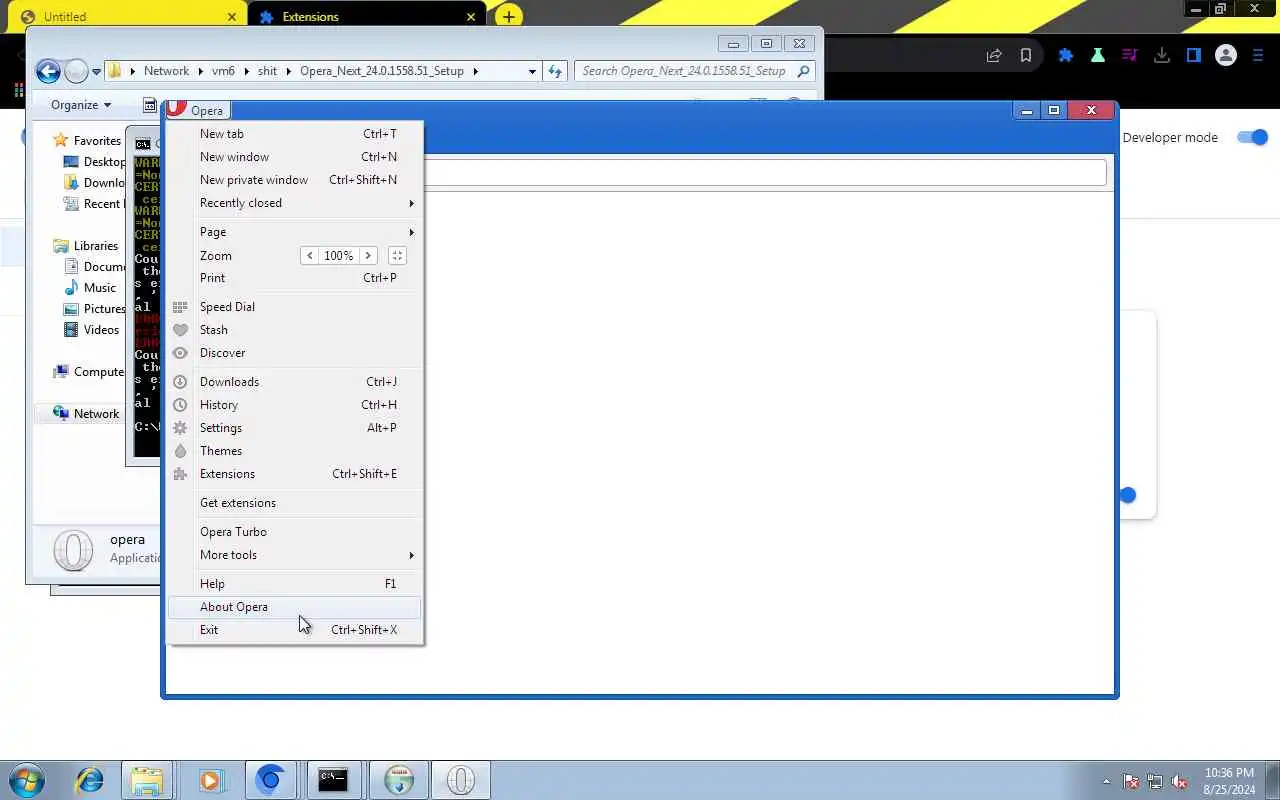Expand More tools submenu
The width and height of the screenshot is (1280, 800).
point(296,555)
